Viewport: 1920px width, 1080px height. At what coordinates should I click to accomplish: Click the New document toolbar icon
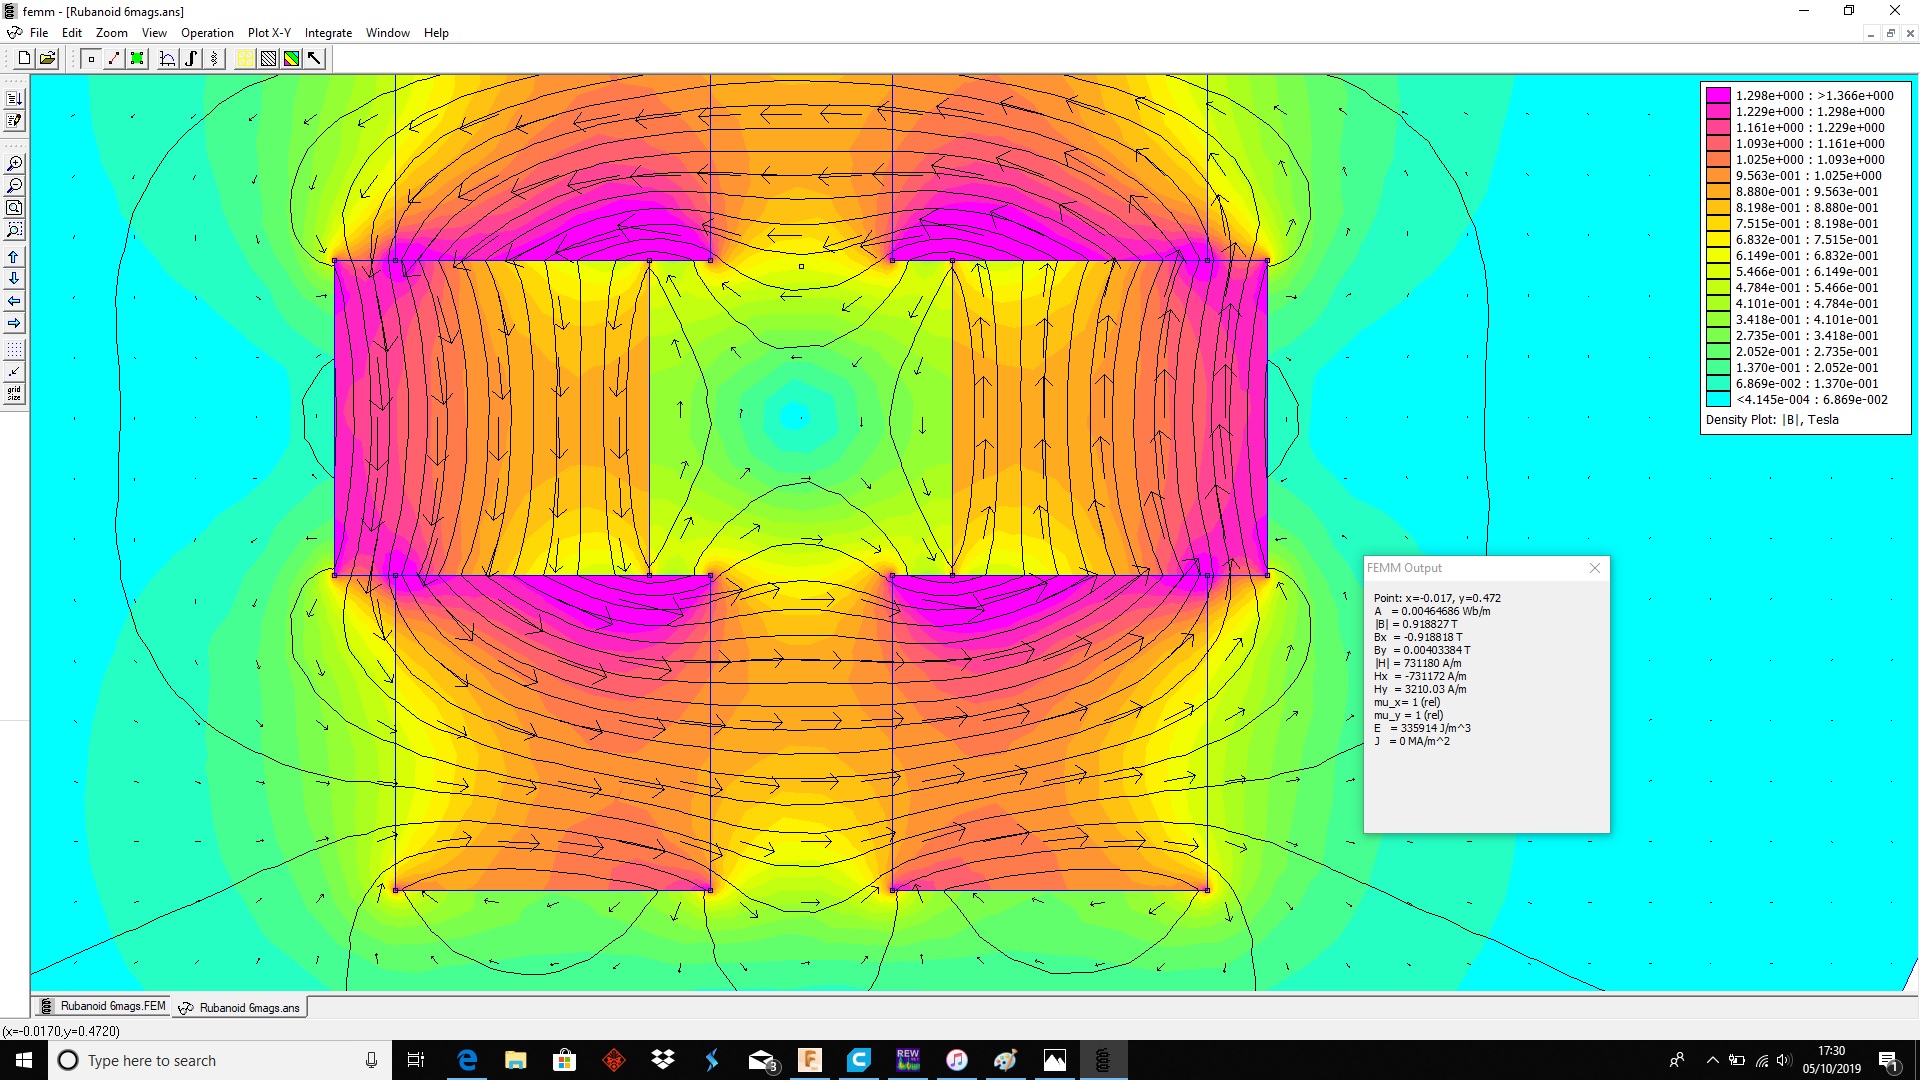click(24, 59)
